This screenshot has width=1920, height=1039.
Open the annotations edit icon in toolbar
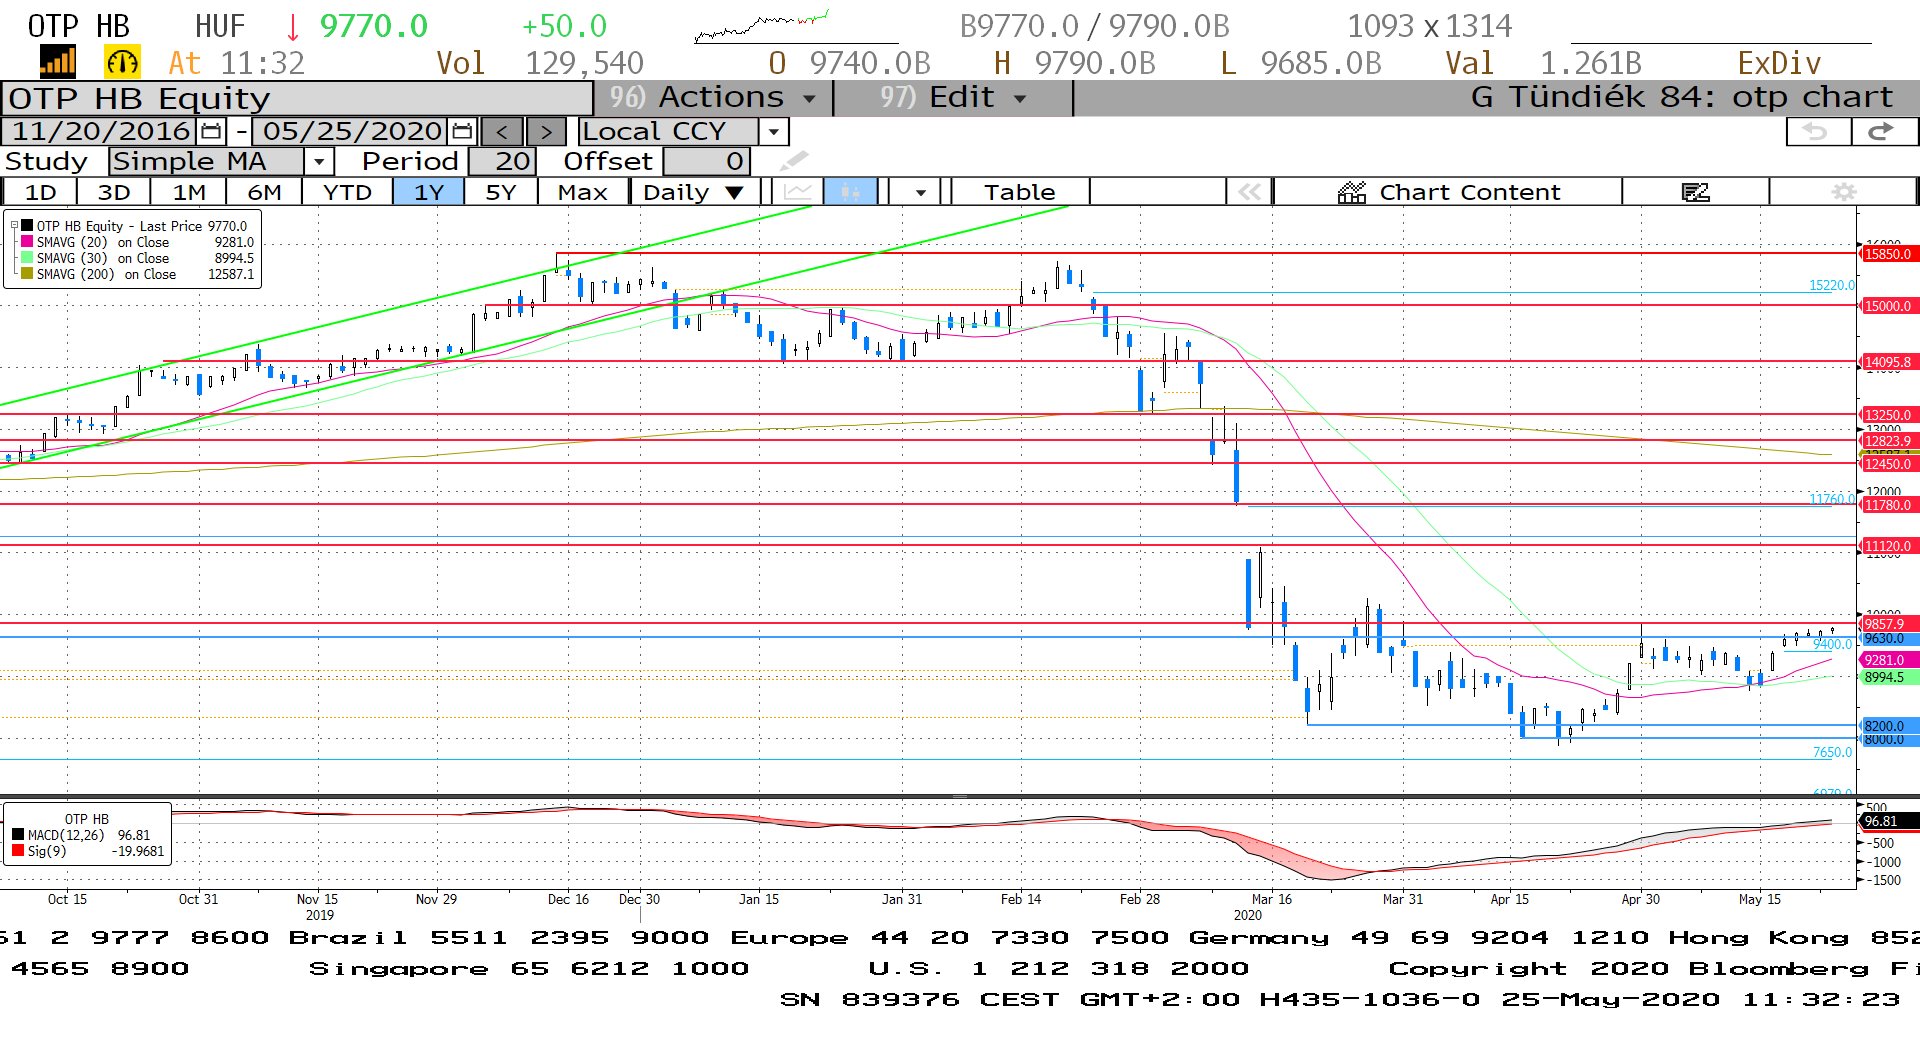point(1696,192)
